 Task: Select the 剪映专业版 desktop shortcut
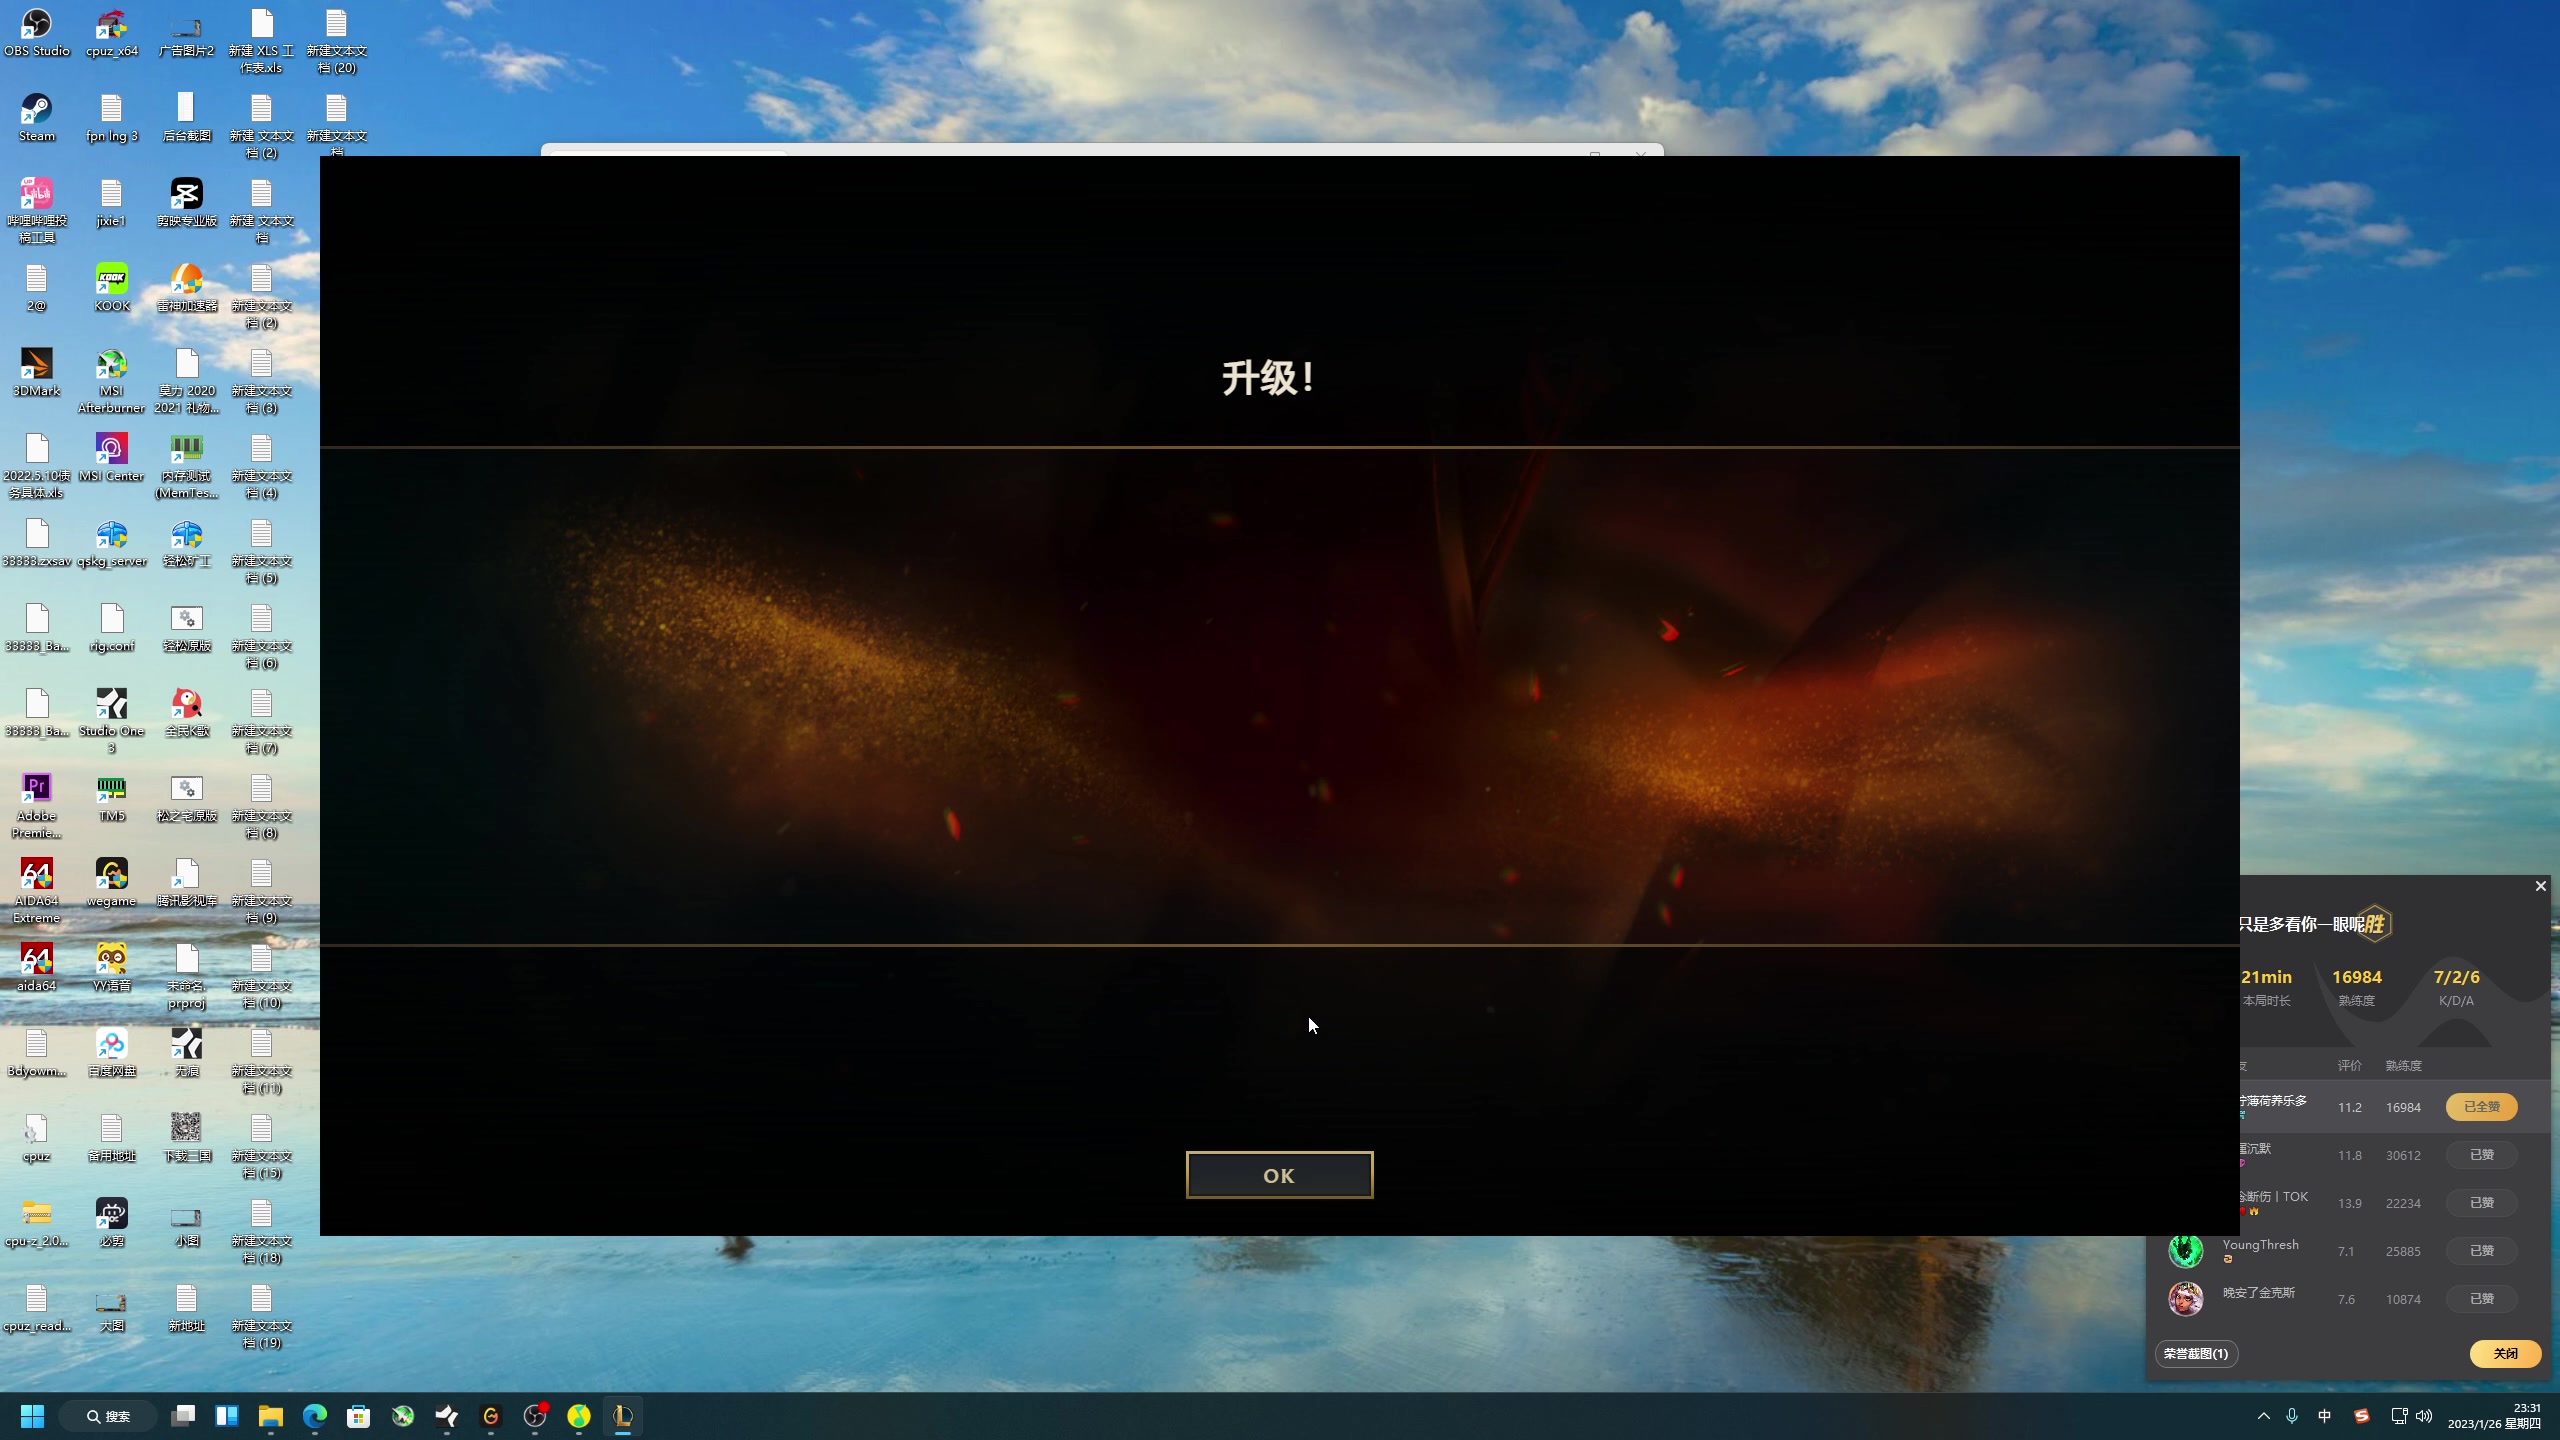[x=187, y=204]
